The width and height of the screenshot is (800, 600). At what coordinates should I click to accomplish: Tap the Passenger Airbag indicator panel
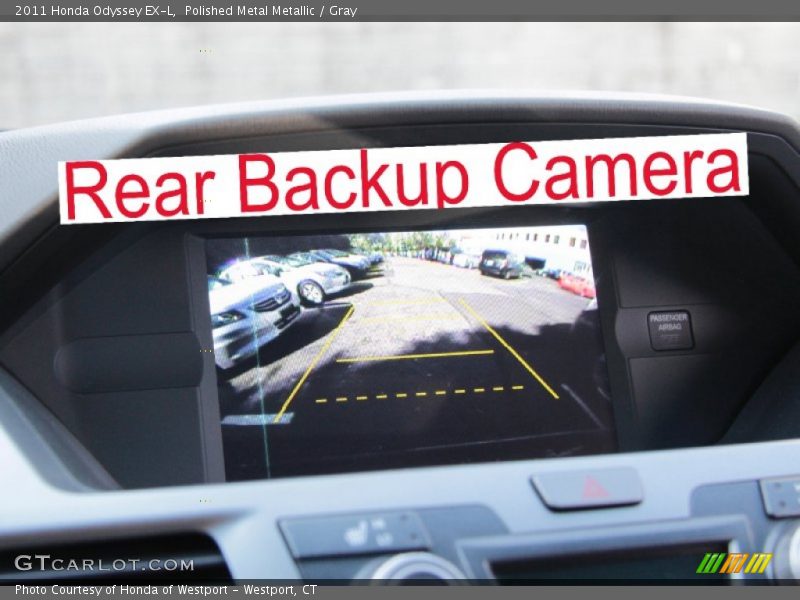point(670,330)
